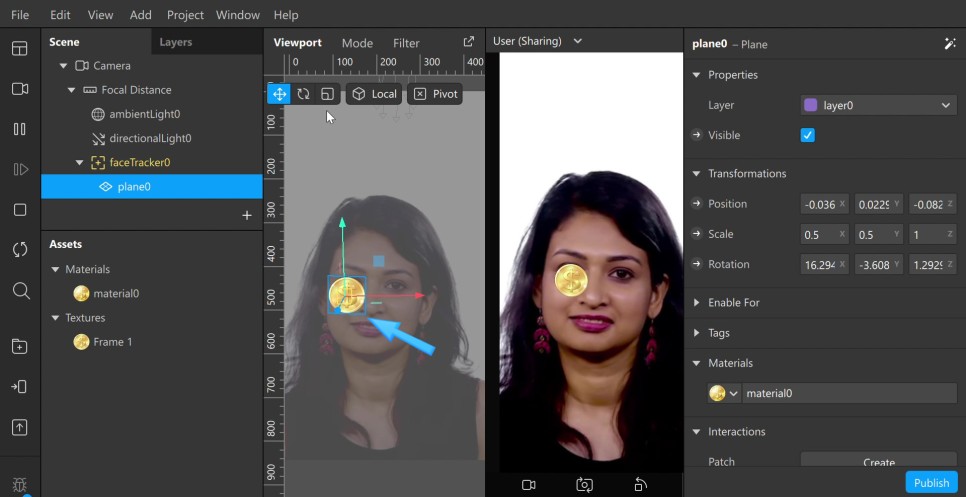Toggle the Pivot button in viewport
966x497 pixels.
click(x=435, y=94)
